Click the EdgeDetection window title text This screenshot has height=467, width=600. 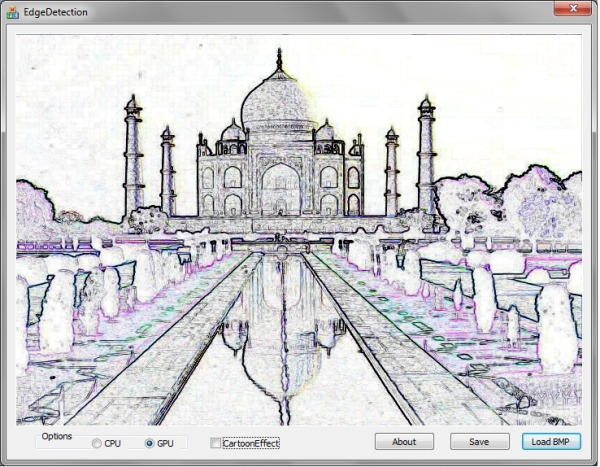55,12
